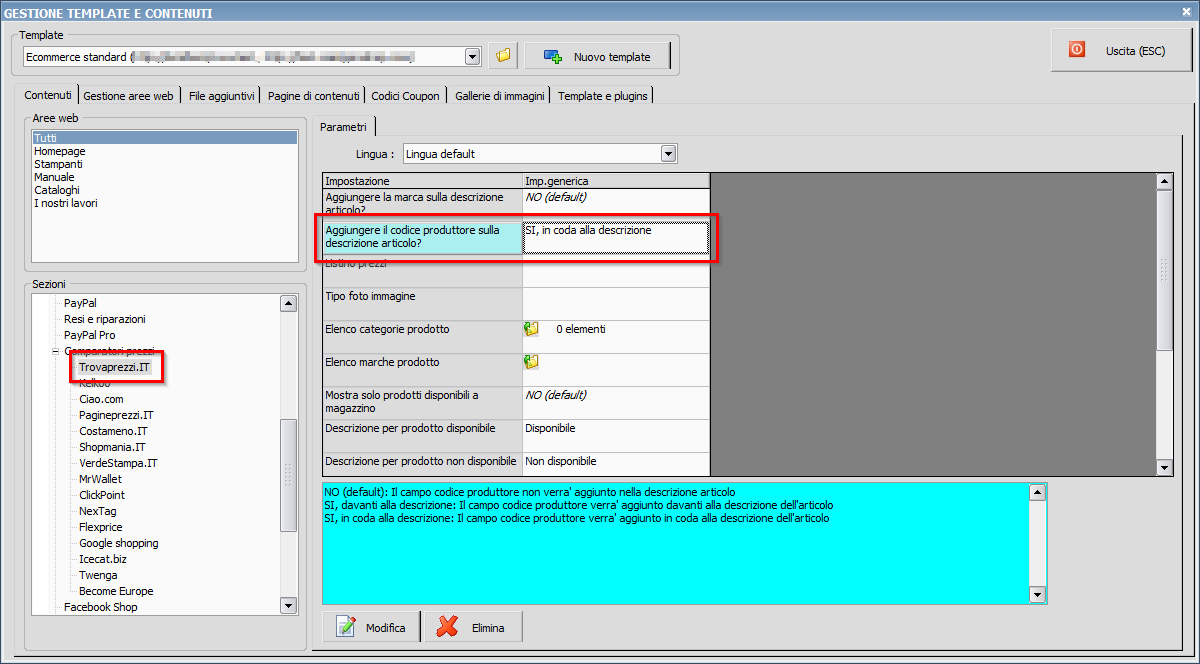Select Cataloghi in Aree web list
Image resolution: width=1200 pixels, height=664 pixels.
click(57, 190)
